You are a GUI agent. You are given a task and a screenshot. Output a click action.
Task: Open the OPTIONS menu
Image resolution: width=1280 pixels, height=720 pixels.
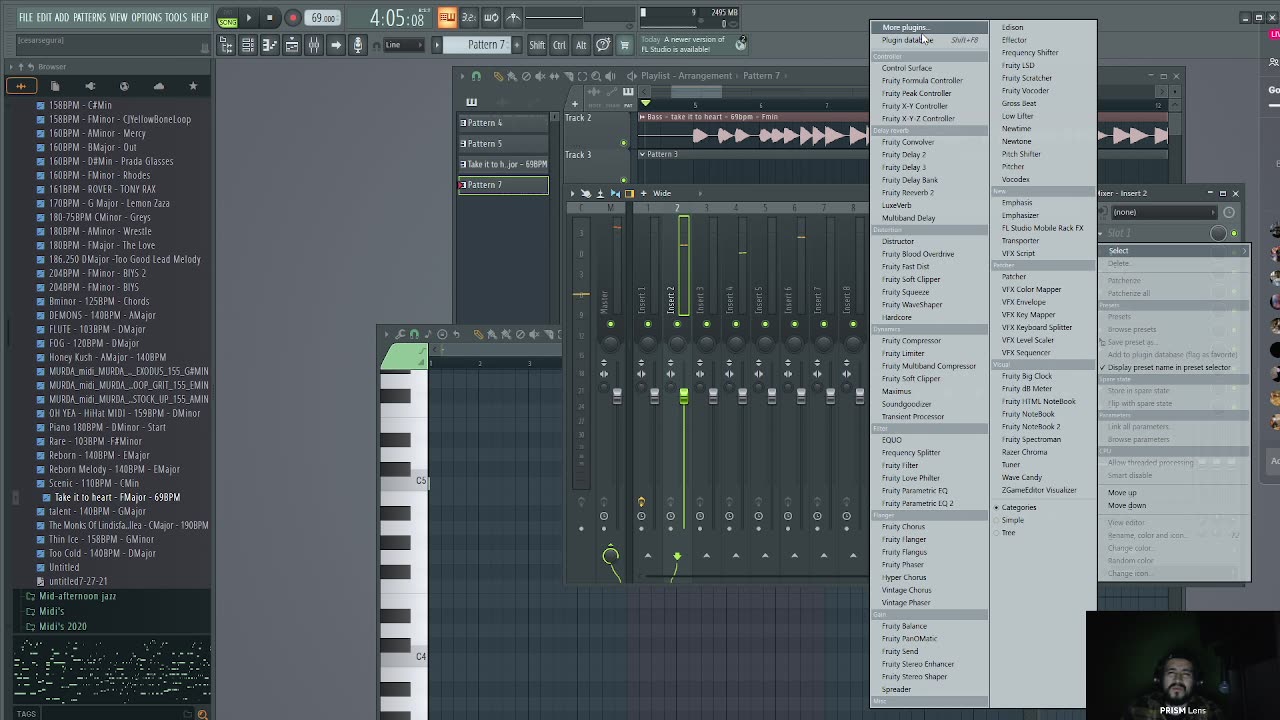click(146, 18)
